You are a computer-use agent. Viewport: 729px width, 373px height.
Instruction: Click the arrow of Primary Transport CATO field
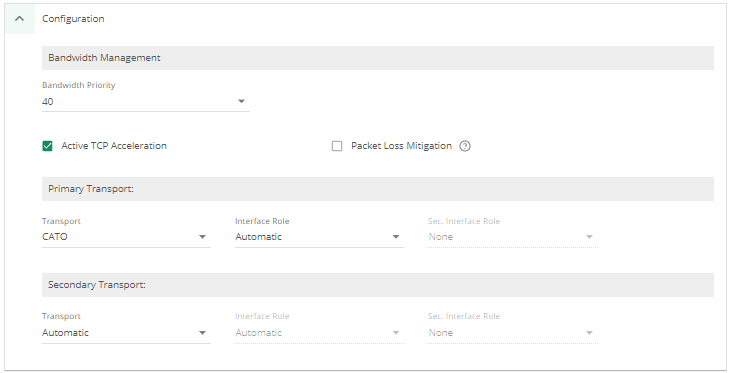202,237
